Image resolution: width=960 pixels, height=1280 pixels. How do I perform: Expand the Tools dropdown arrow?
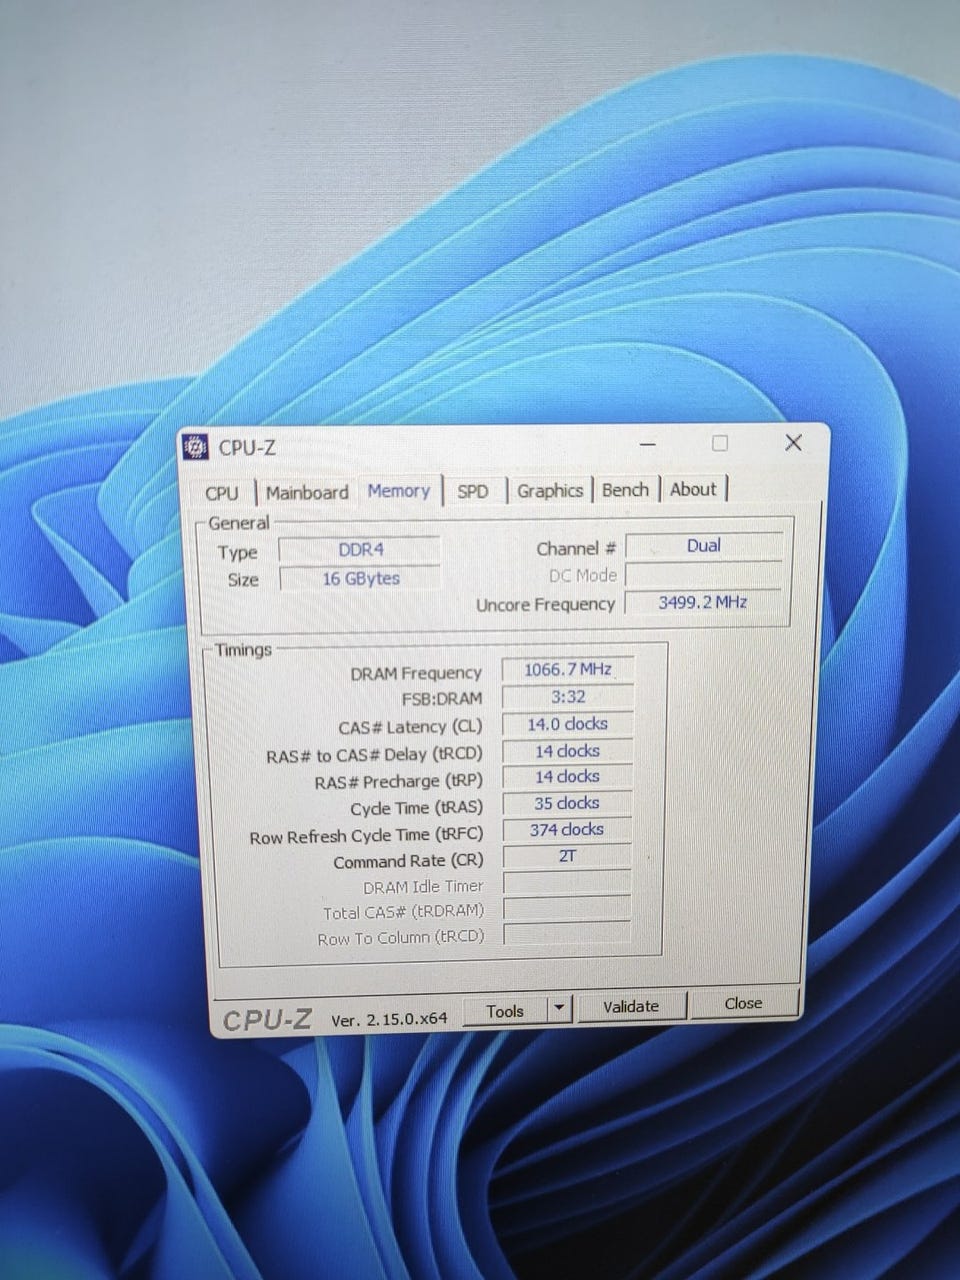(560, 1009)
